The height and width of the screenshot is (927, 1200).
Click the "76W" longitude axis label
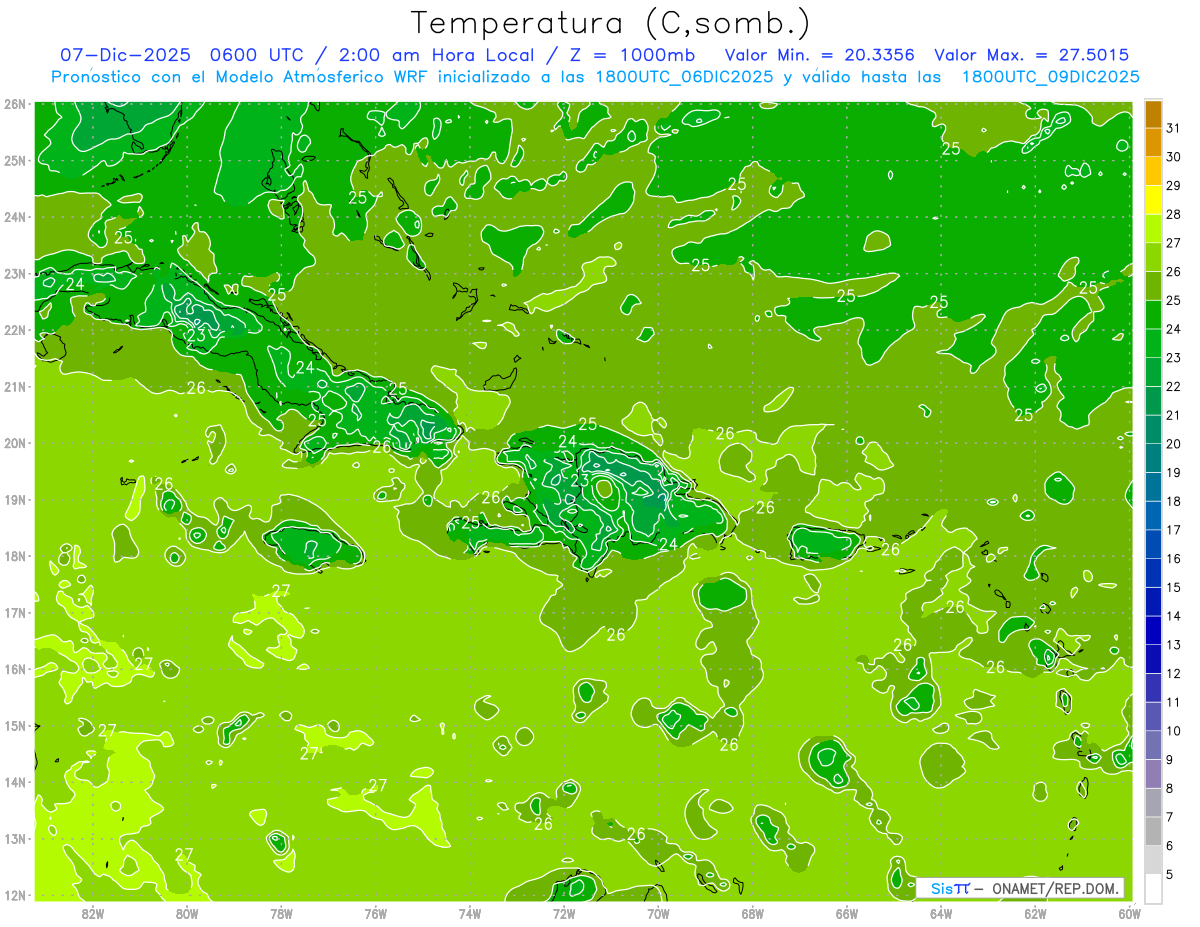pyautogui.click(x=375, y=913)
